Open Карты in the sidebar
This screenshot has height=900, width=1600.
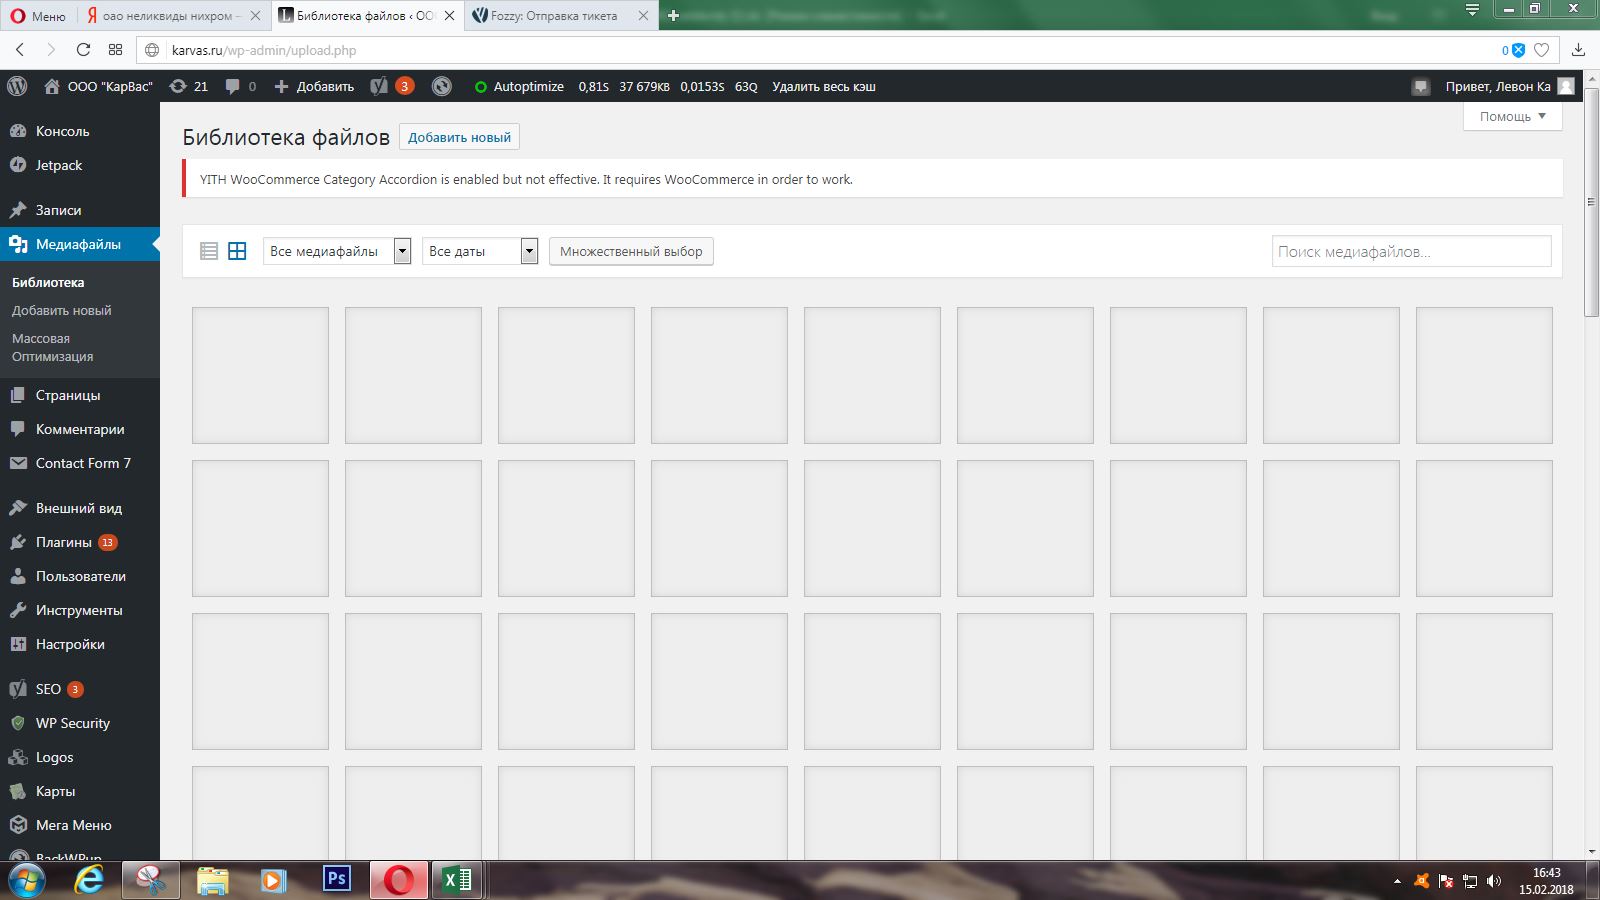coord(80,791)
